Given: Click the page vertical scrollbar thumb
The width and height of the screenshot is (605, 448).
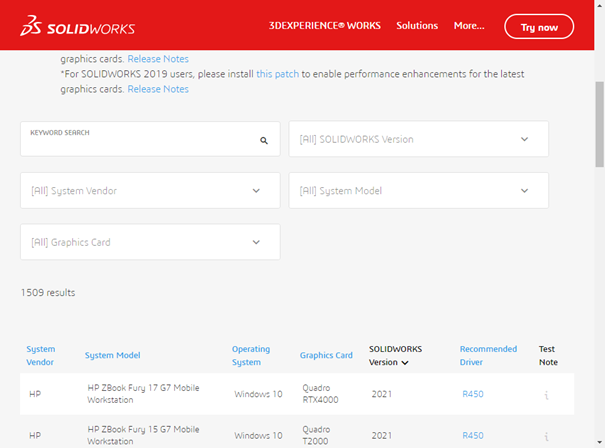Looking at the screenshot, I should pos(599,124).
